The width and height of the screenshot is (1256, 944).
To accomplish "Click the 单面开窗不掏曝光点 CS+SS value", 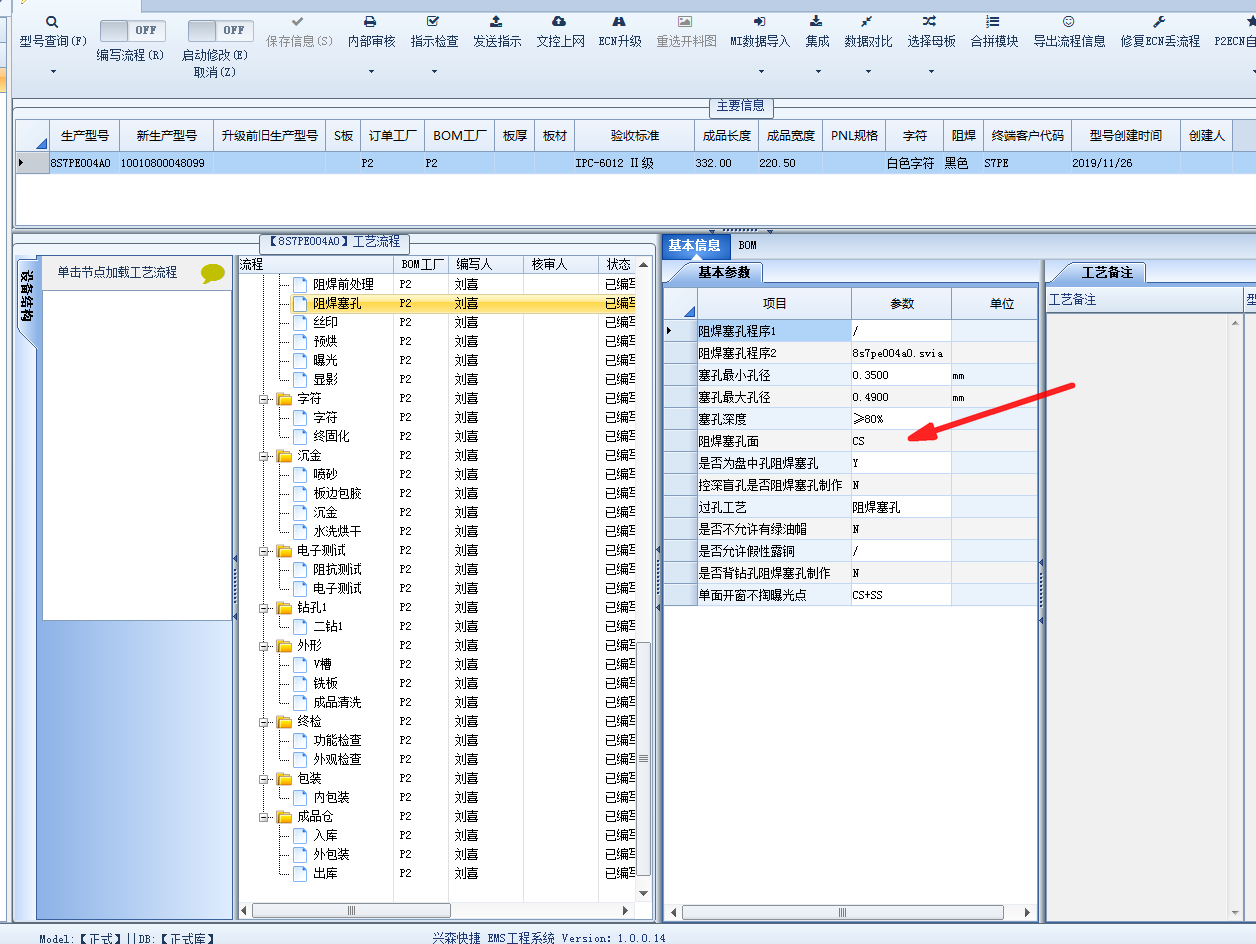I will [x=901, y=595].
